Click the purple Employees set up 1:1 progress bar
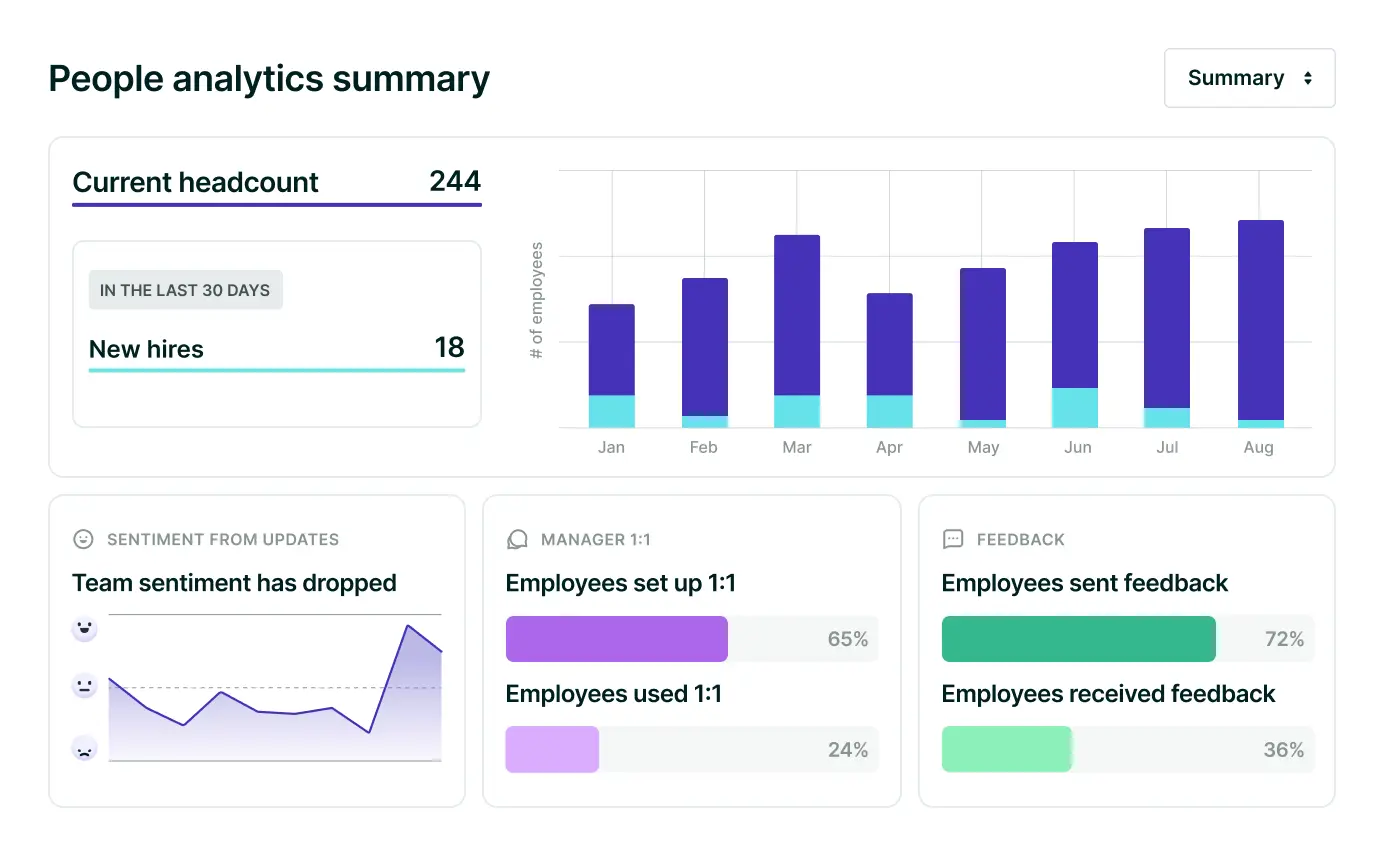Viewport: 1384px width, 856px height. (x=616, y=639)
